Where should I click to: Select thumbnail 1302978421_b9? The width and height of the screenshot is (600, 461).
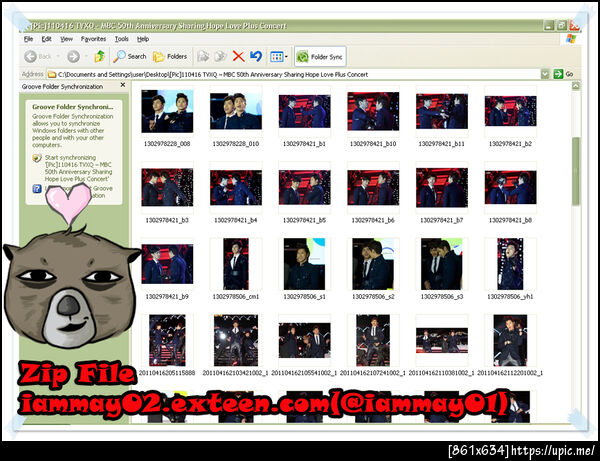[x=167, y=264]
